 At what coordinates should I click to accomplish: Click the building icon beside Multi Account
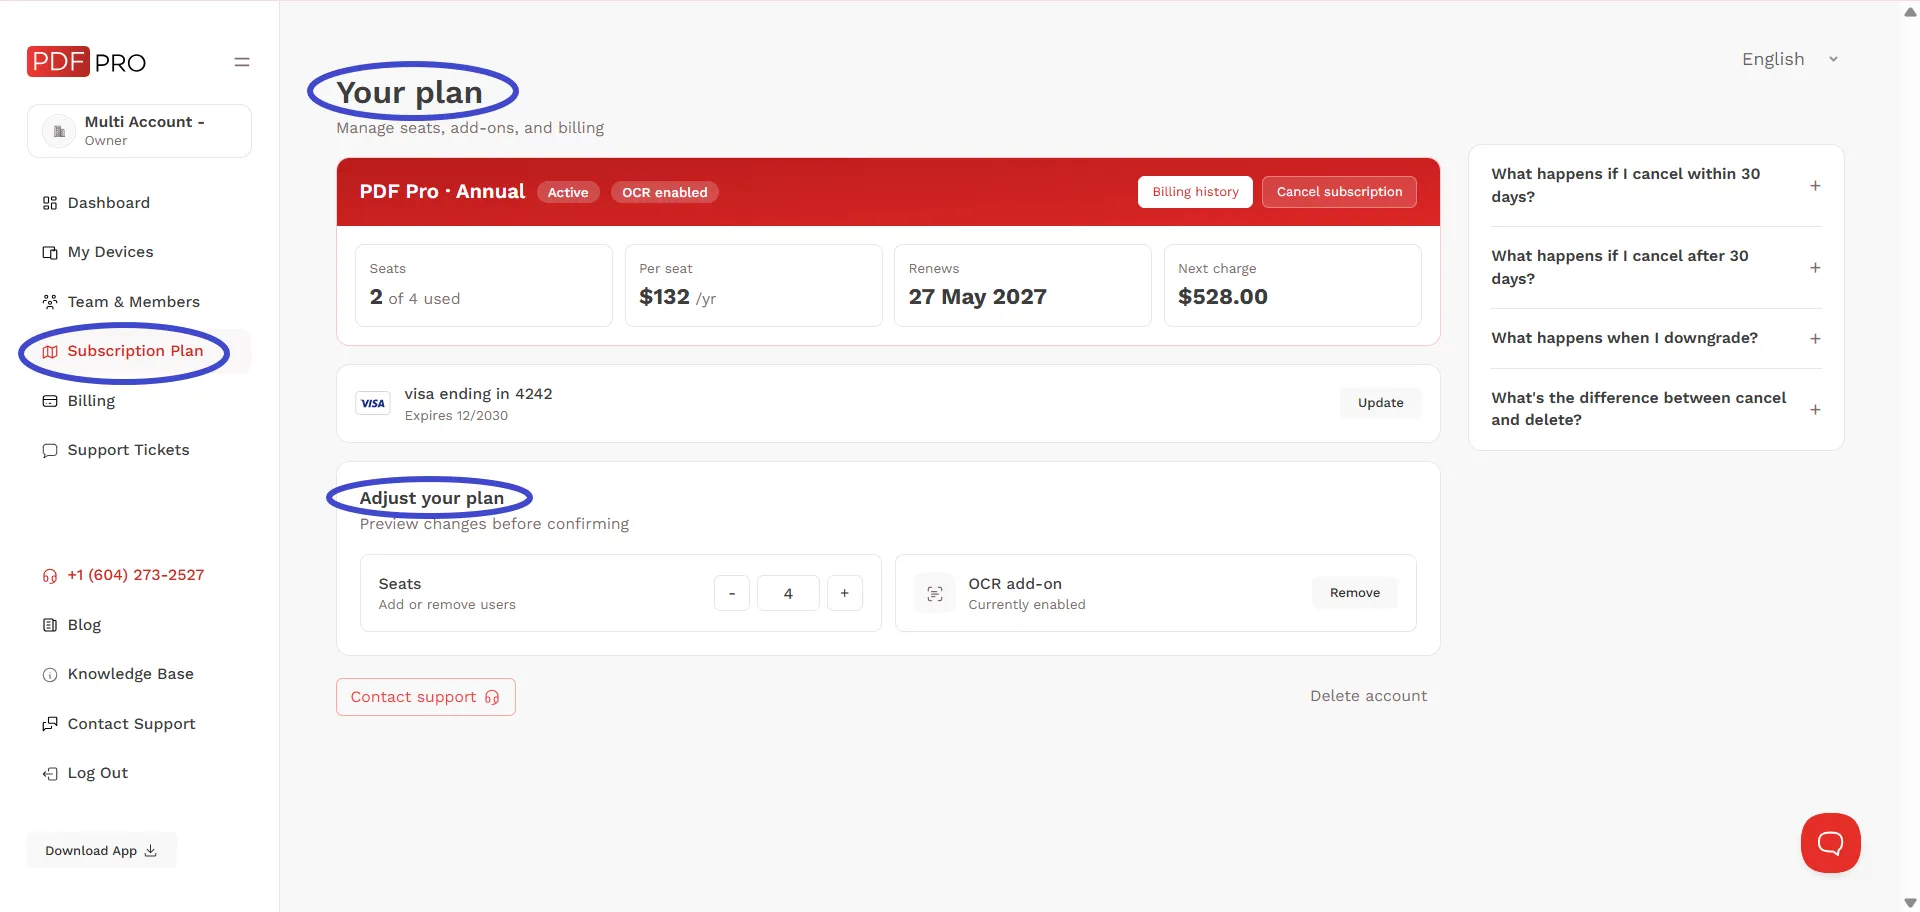[x=59, y=131]
